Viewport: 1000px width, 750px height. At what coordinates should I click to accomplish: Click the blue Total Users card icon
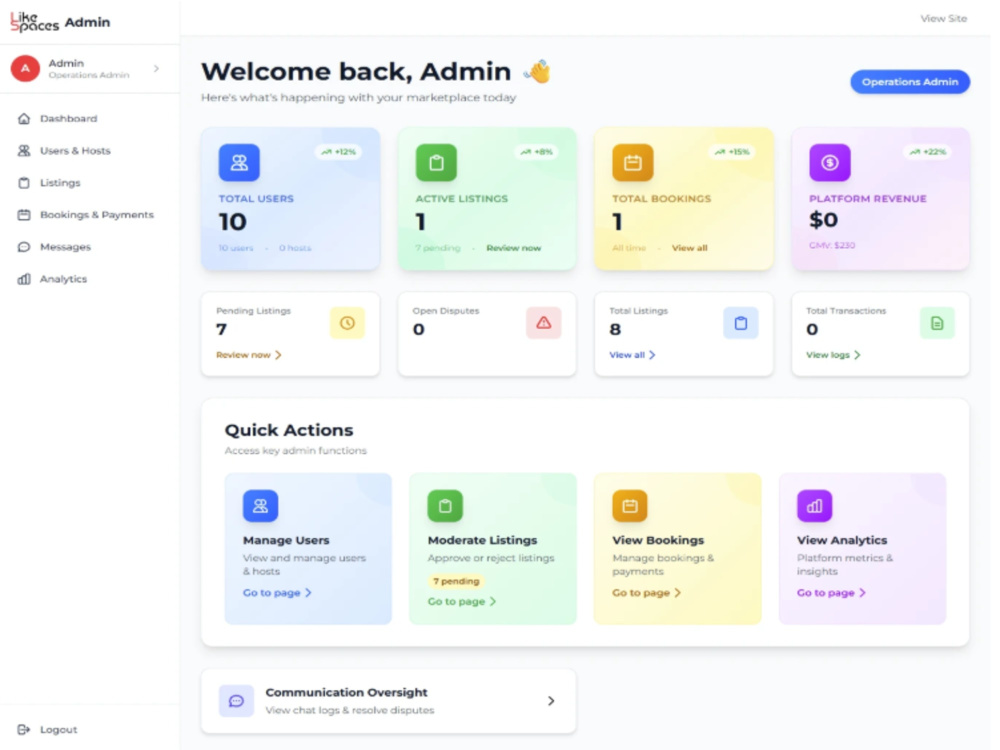pyautogui.click(x=239, y=163)
